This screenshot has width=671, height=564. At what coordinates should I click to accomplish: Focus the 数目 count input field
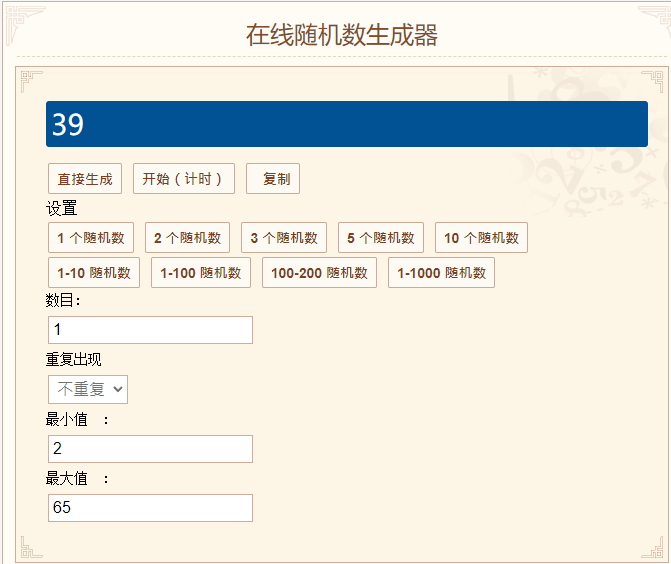click(x=150, y=330)
